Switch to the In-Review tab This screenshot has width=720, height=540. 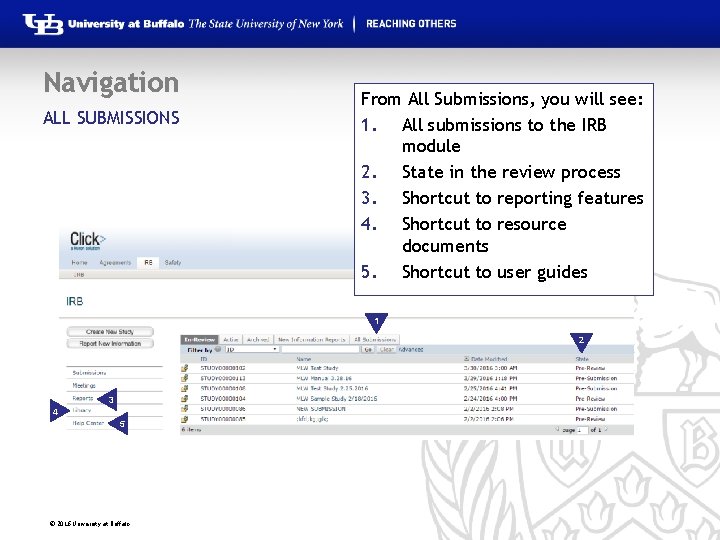[199, 339]
